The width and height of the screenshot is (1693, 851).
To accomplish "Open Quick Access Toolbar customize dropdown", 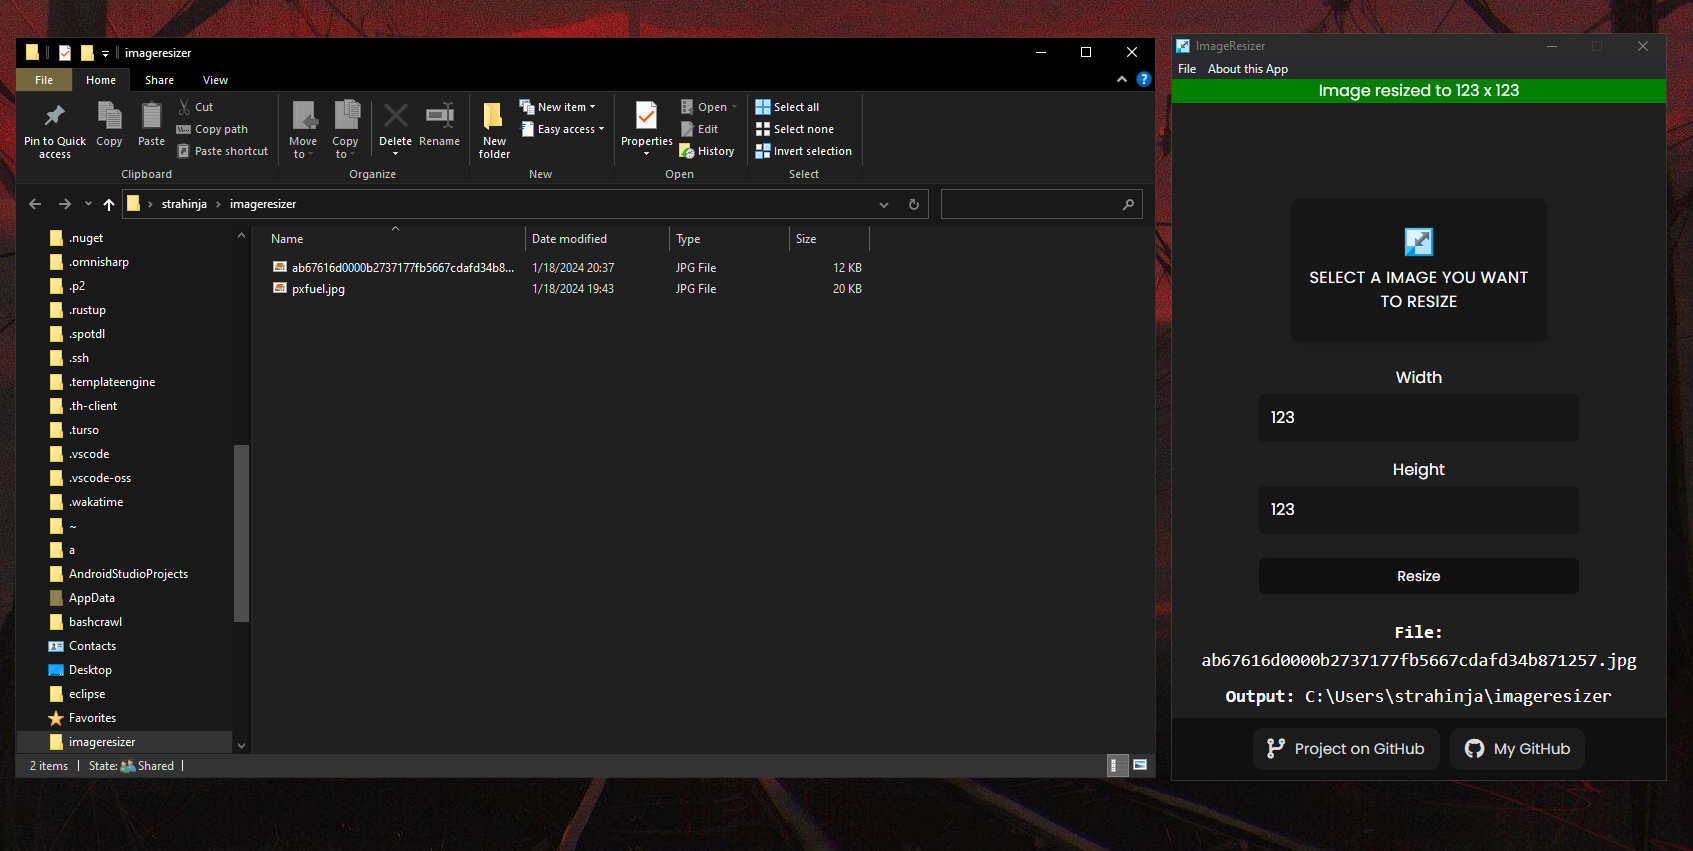I will coord(105,53).
